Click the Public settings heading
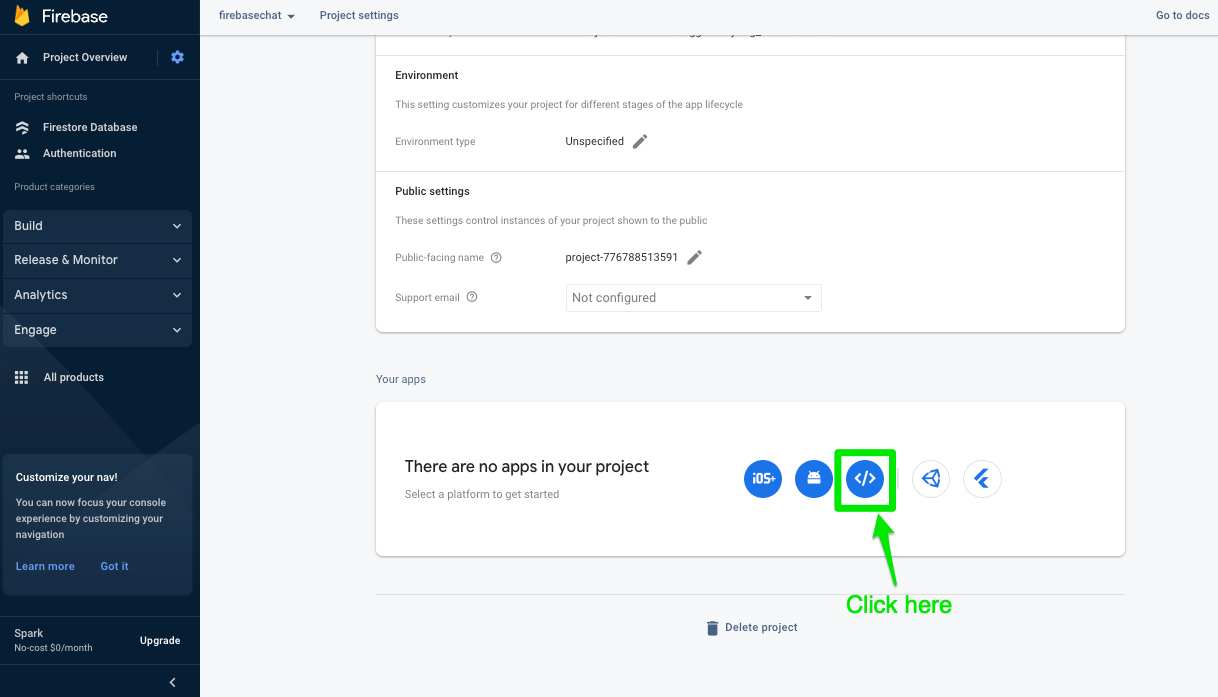Screen dimensions: 1218x697 coord(432,191)
